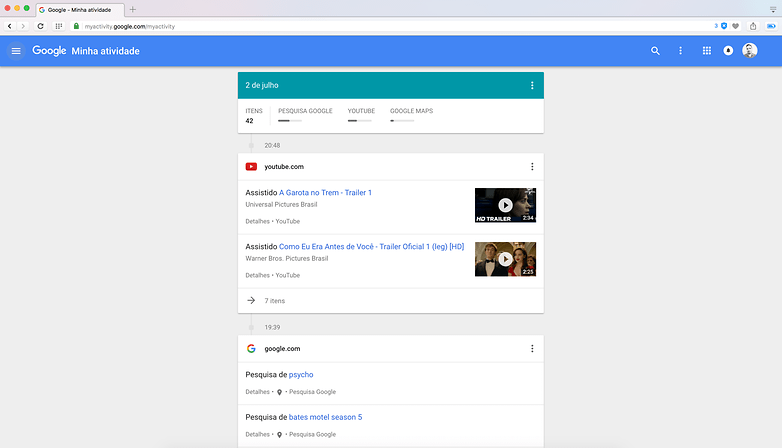
Task: Click the secure lock icon
Action: click(76, 26)
